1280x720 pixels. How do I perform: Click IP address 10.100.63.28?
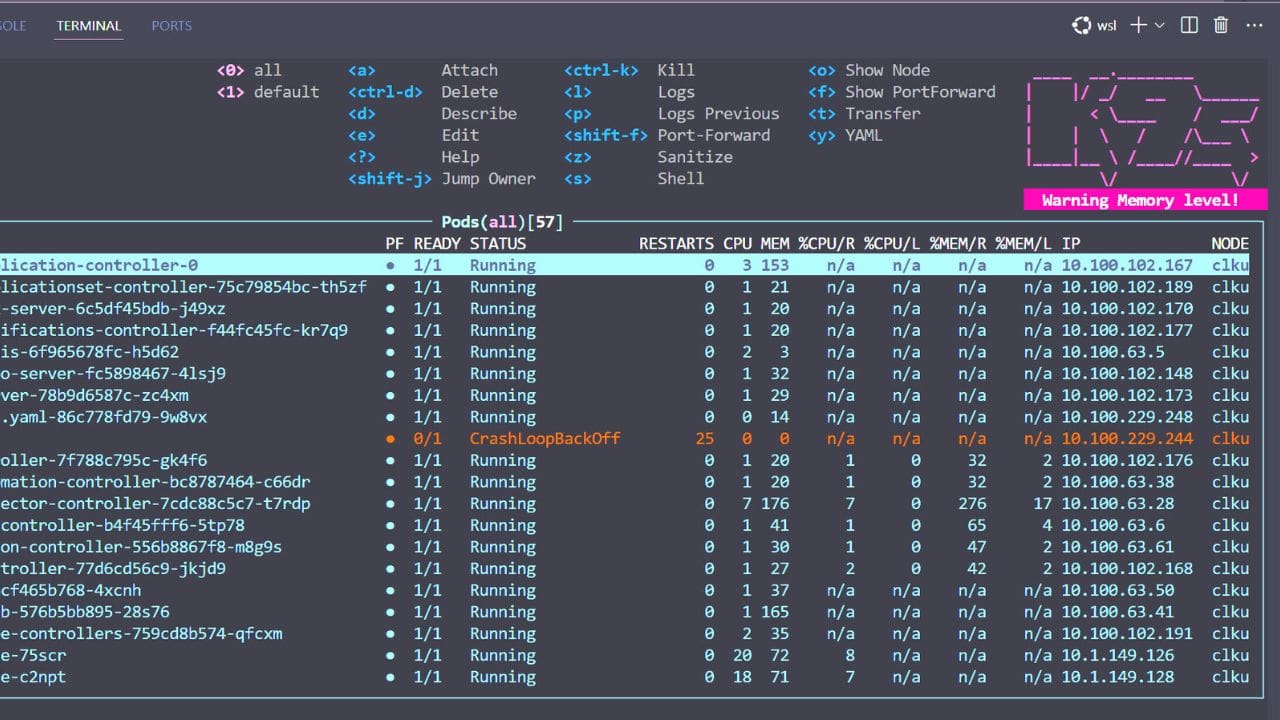coord(1117,504)
